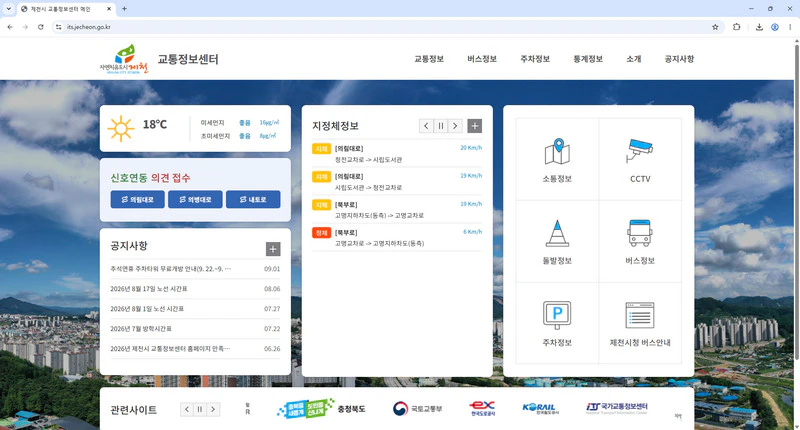The image size is (800, 430).
Task: Click the red 정체 status badge
Action: [321, 233]
